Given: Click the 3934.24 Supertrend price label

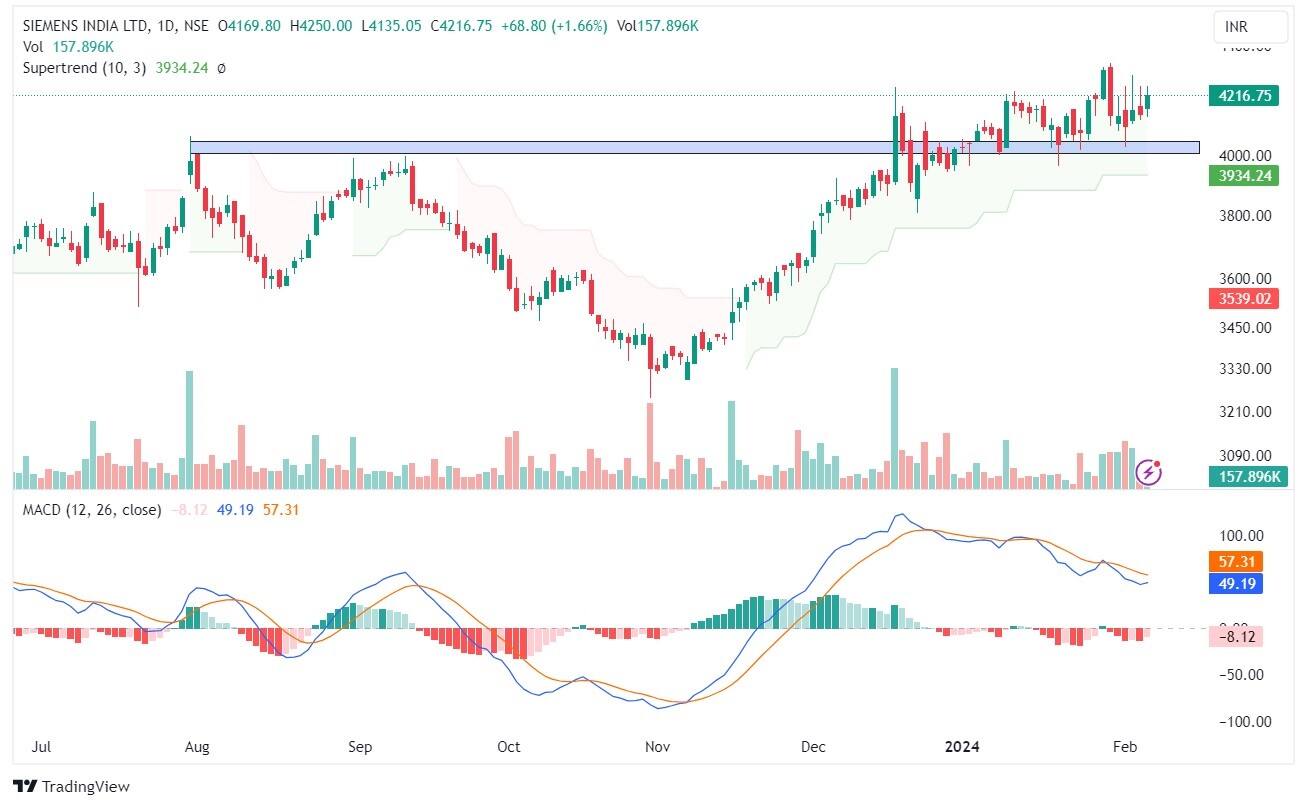Looking at the screenshot, I should coord(1245,175).
